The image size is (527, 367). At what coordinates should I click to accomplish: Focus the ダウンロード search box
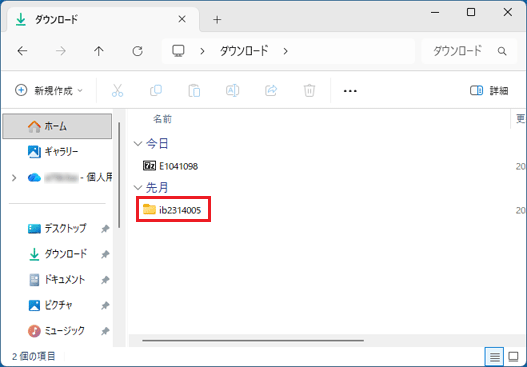tap(469, 51)
